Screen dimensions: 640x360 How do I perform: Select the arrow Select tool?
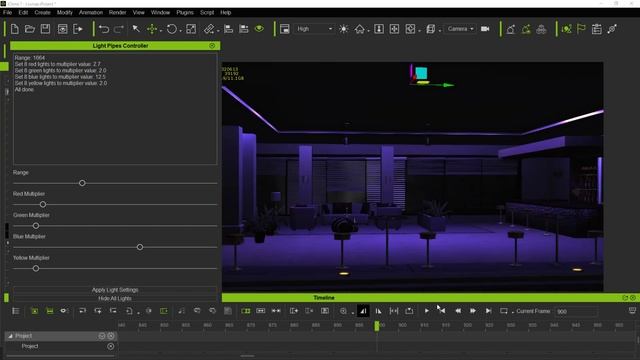click(136, 29)
